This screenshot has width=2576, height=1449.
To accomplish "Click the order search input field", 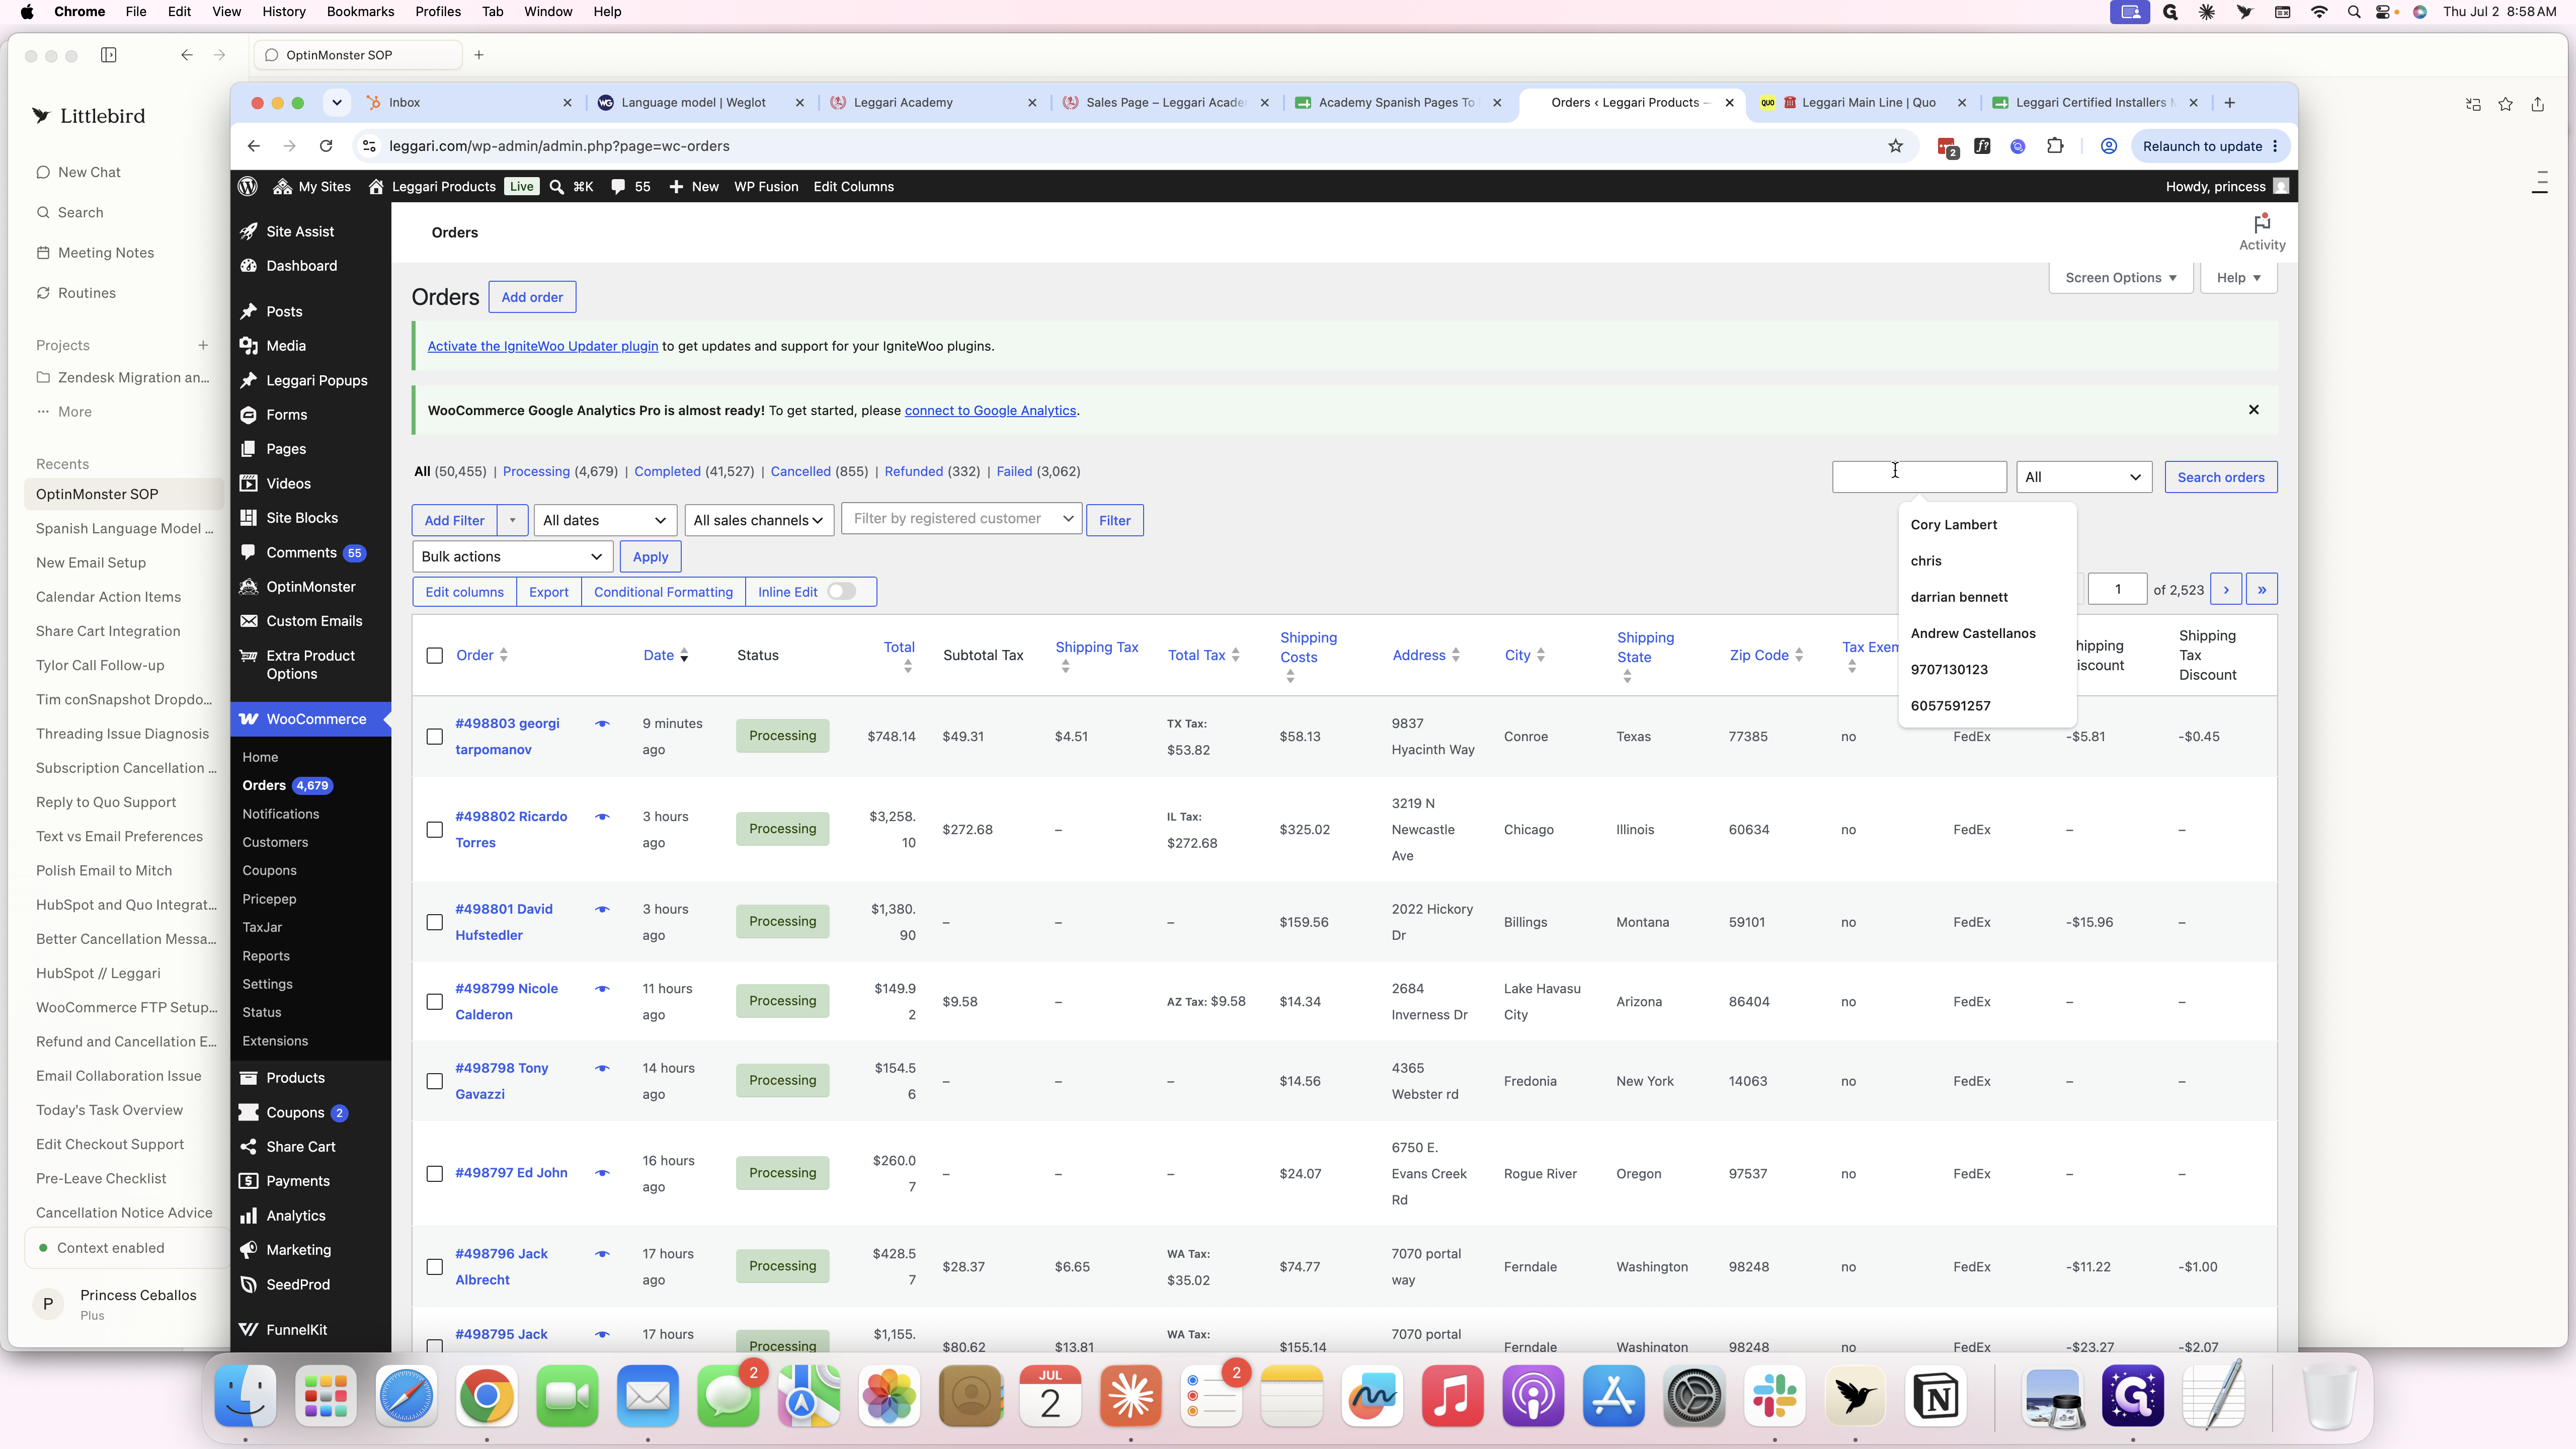I will click(x=1919, y=477).
